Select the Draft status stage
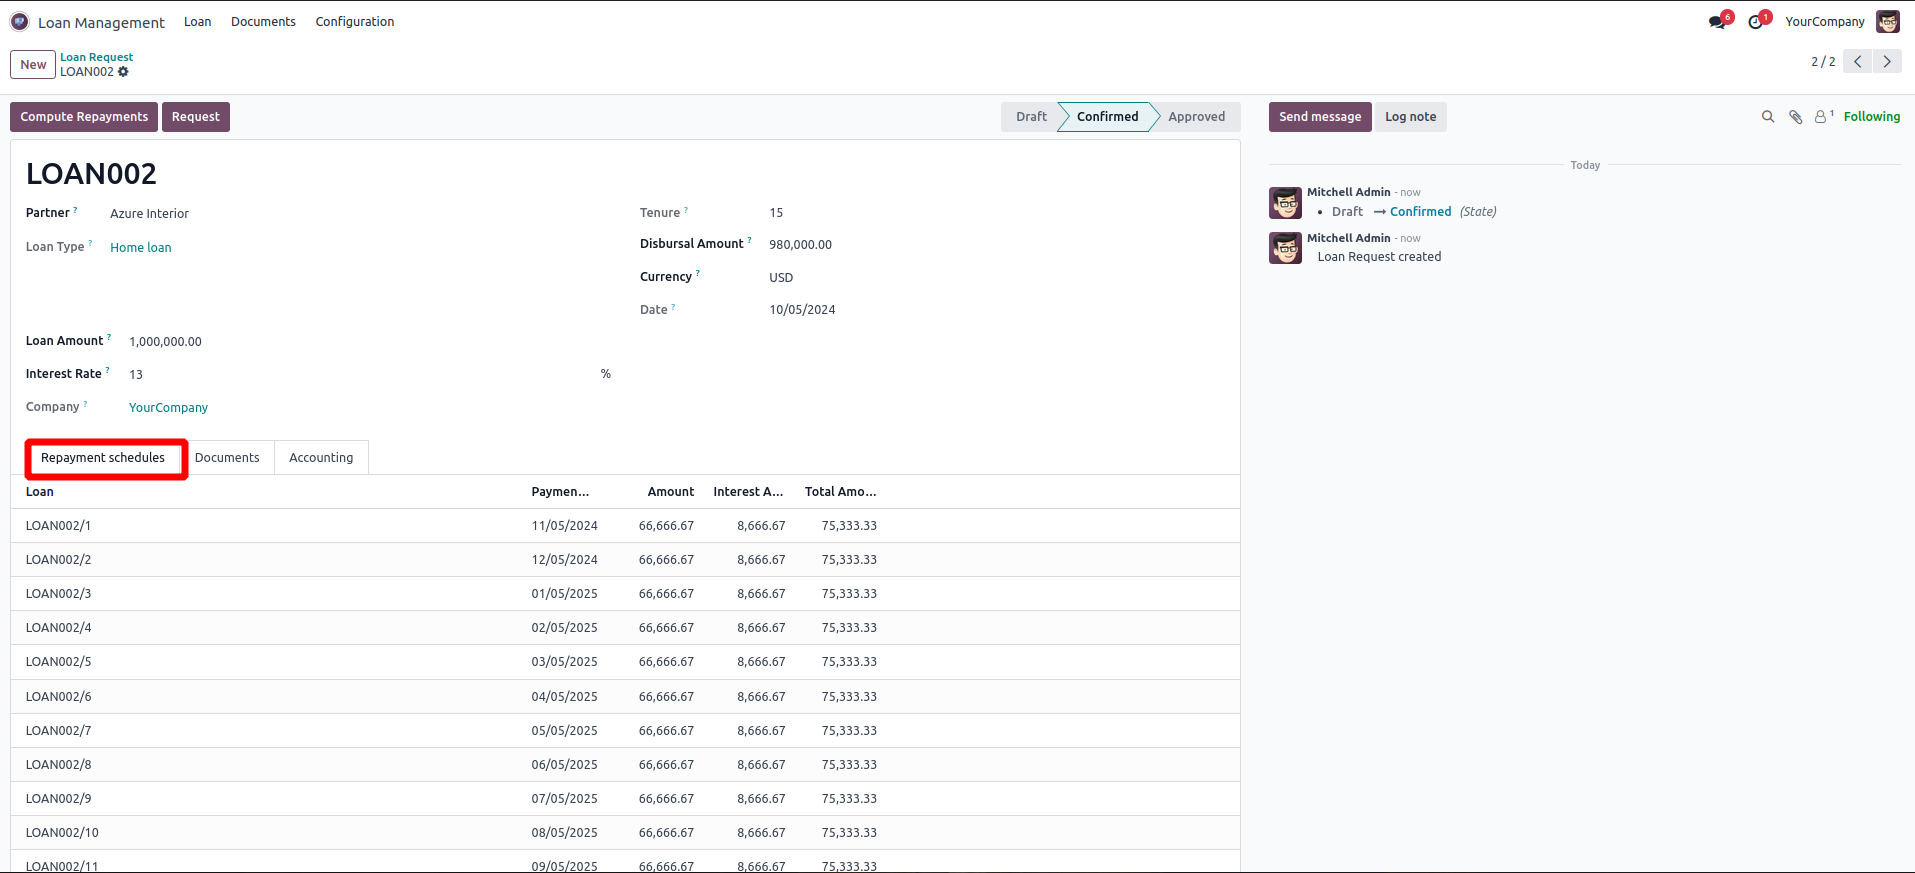The image size is (1915, 873). pyautogui.click(x=1031, y=117)
